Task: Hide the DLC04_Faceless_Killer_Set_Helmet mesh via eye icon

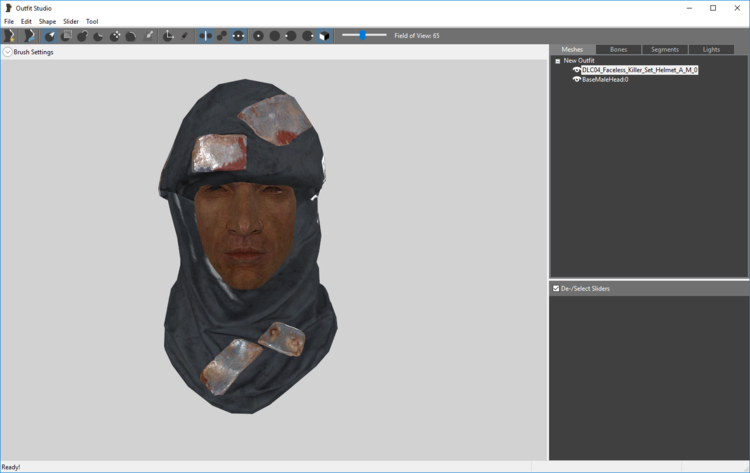Action: pyautogui.click(x=576, y=70)
